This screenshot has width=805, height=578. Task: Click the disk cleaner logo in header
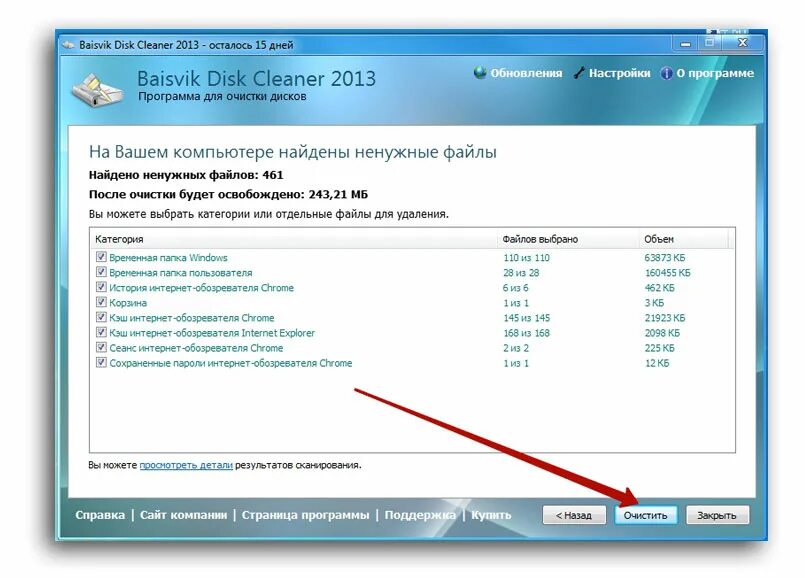click(x=98, y=91)
